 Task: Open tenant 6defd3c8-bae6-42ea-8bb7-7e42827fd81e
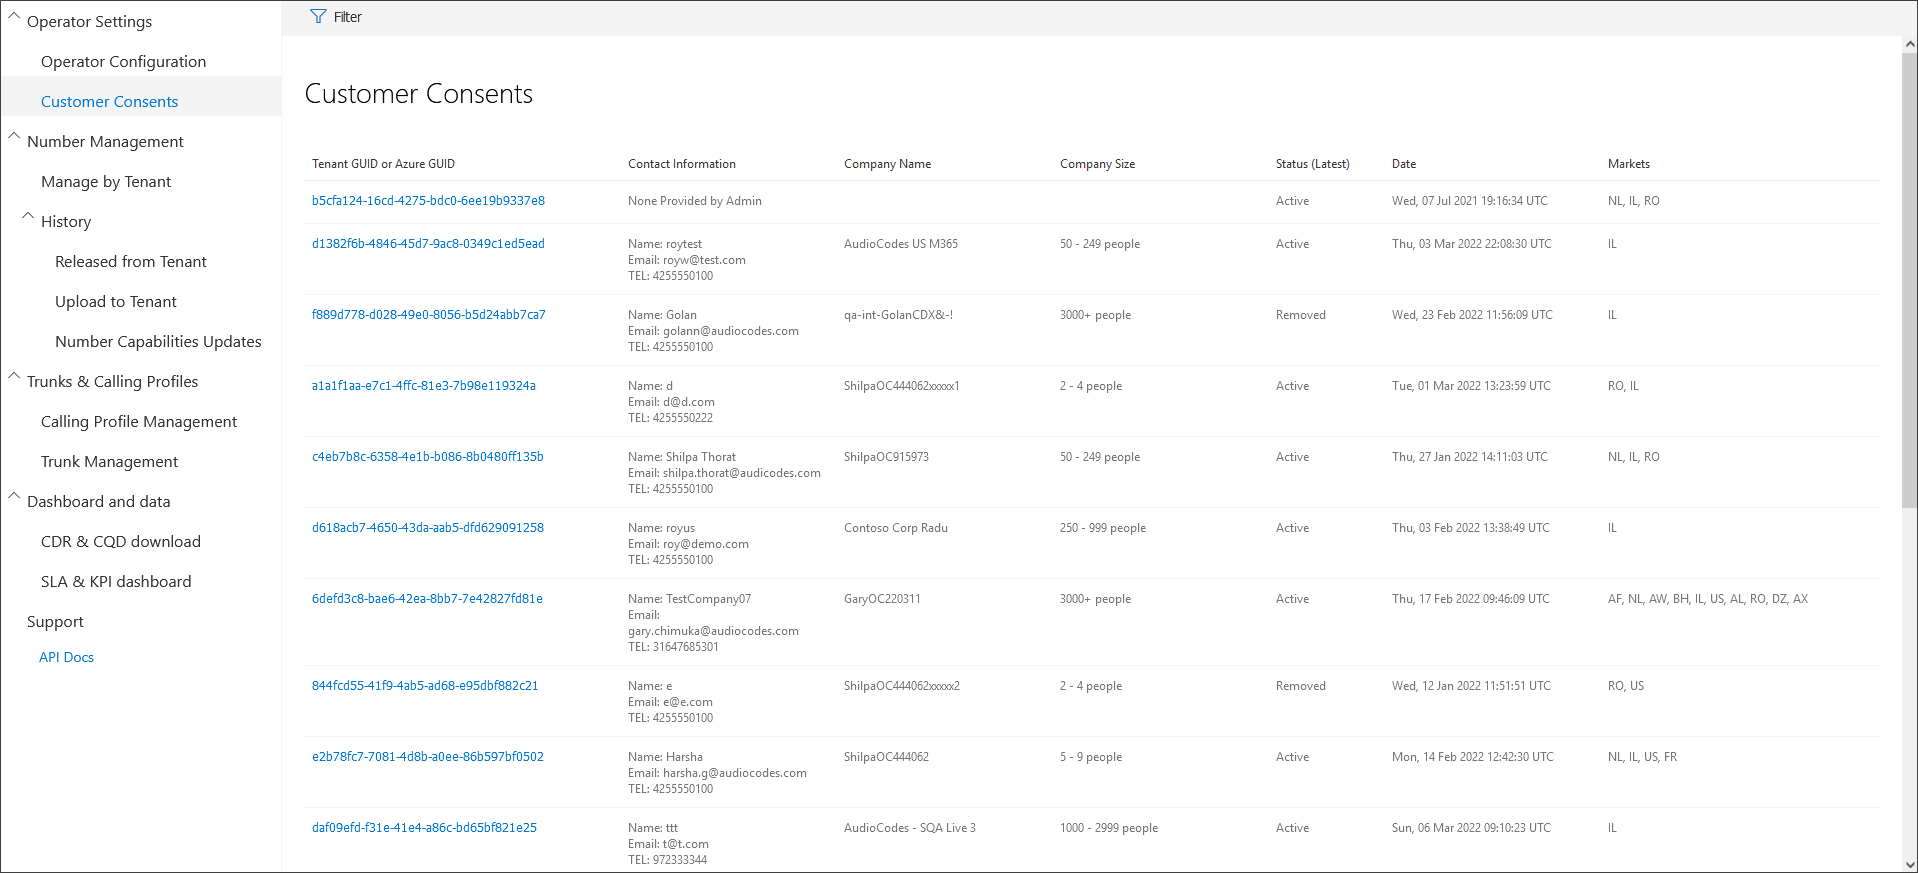click(x=427, y=599)
